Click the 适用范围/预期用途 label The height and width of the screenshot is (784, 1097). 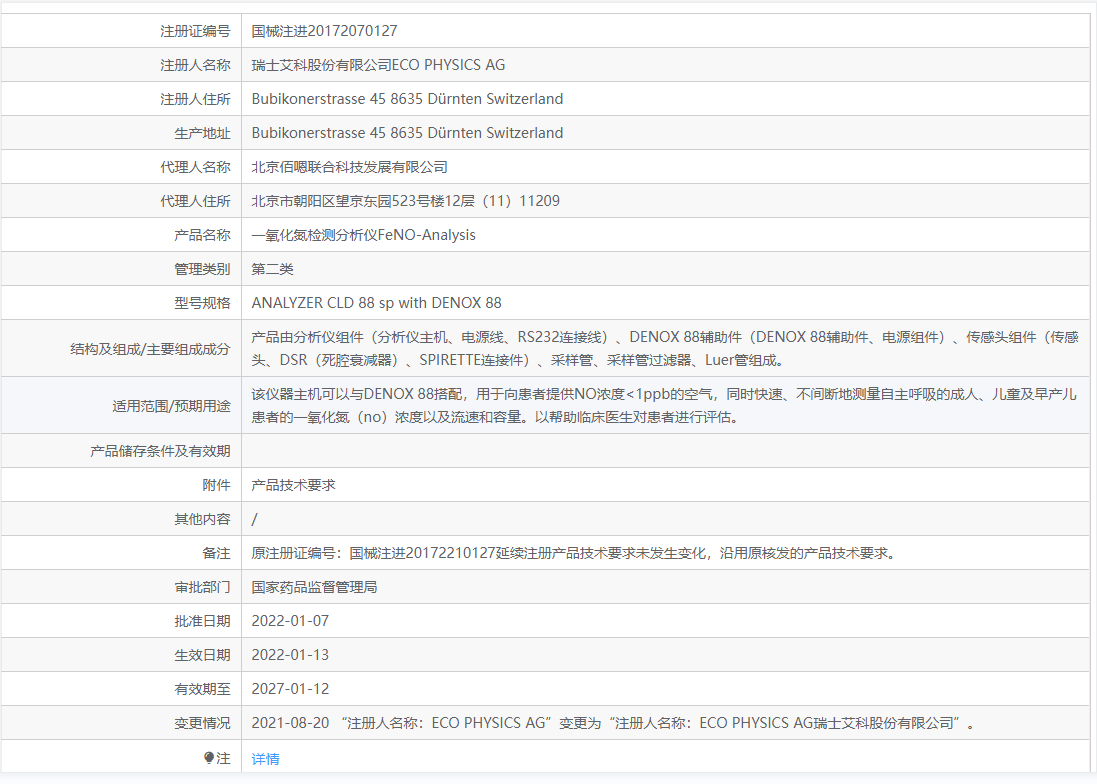(x=171, y=406)
